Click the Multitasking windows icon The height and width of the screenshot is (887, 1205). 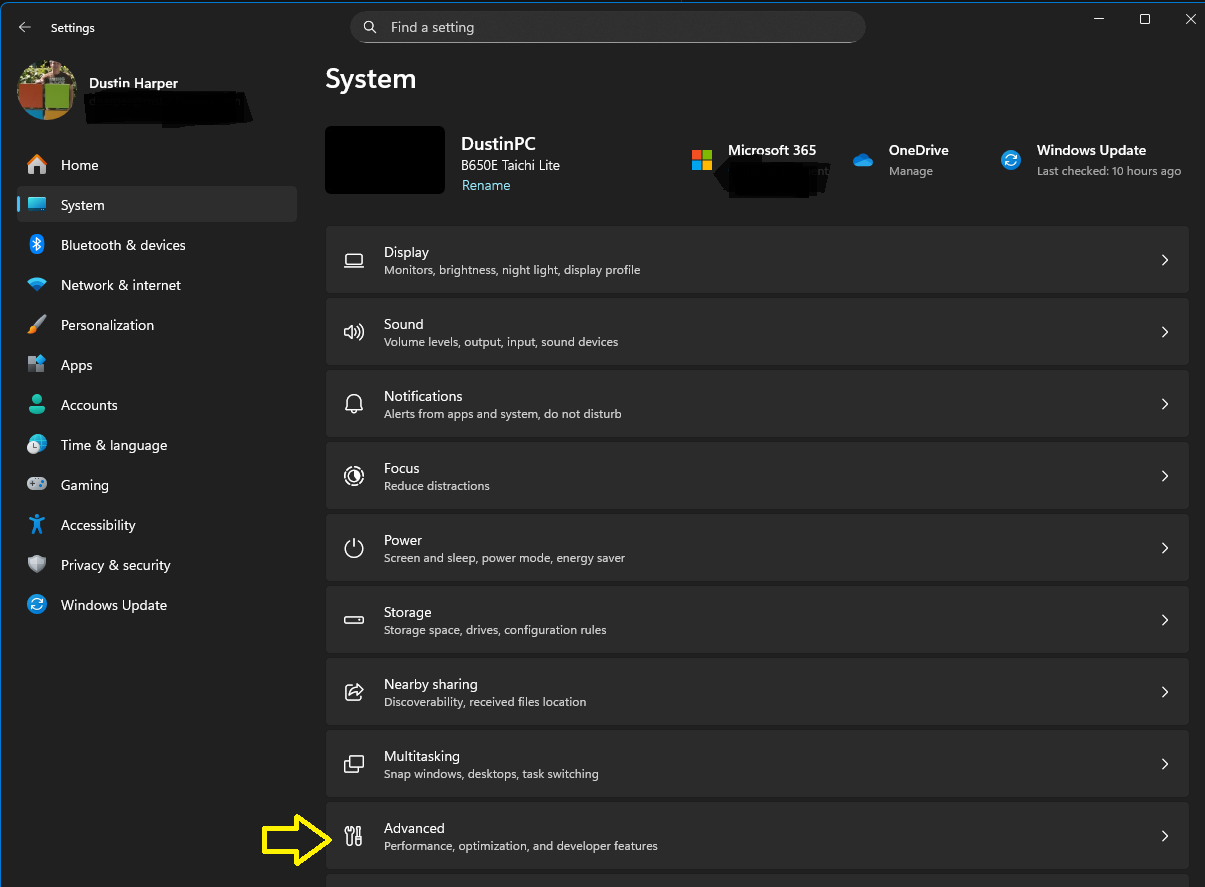pos(354,764)
